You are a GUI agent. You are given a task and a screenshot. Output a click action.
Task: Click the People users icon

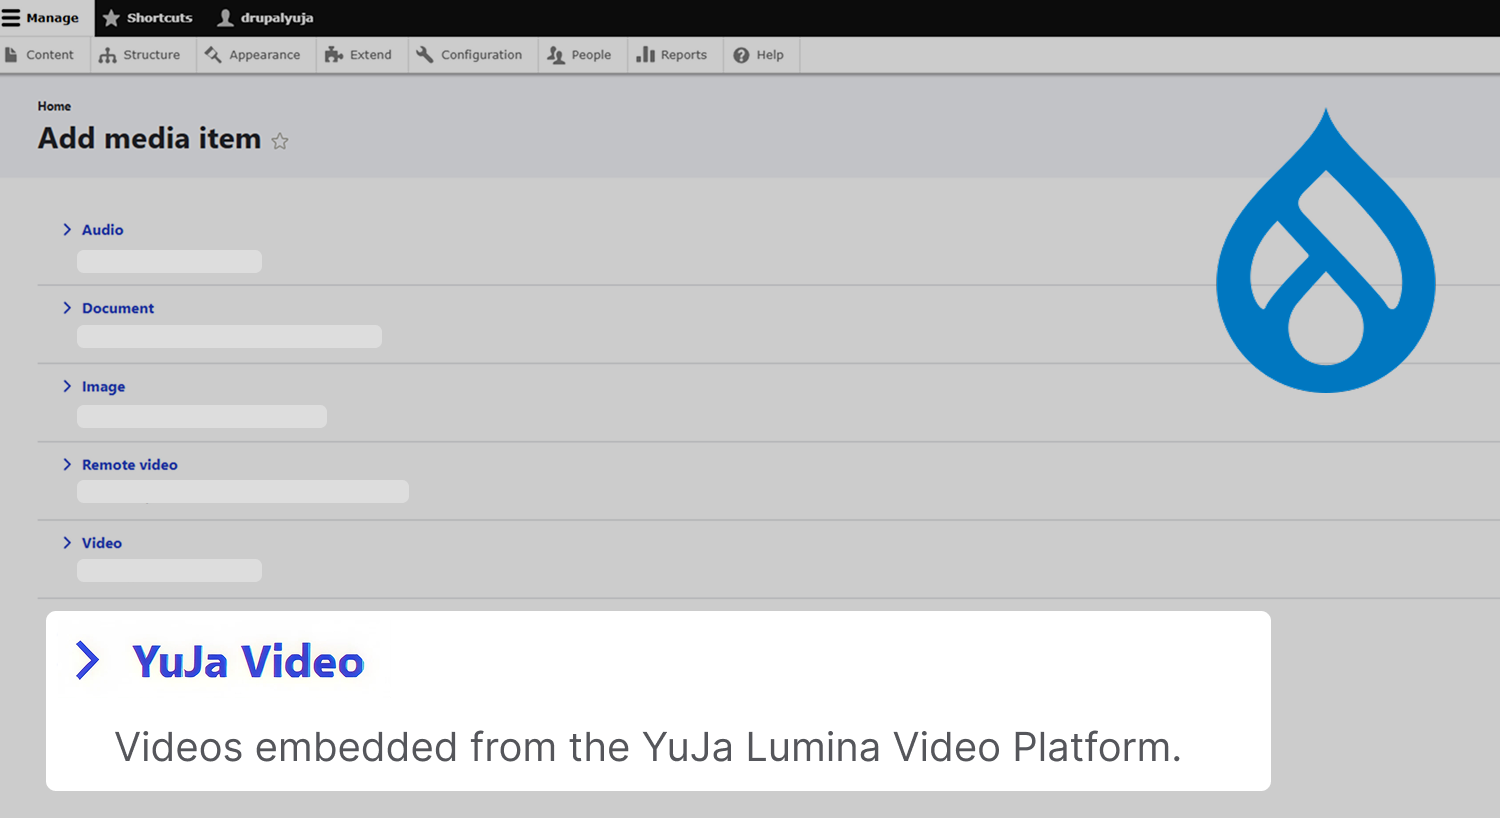tap(556, 55)
